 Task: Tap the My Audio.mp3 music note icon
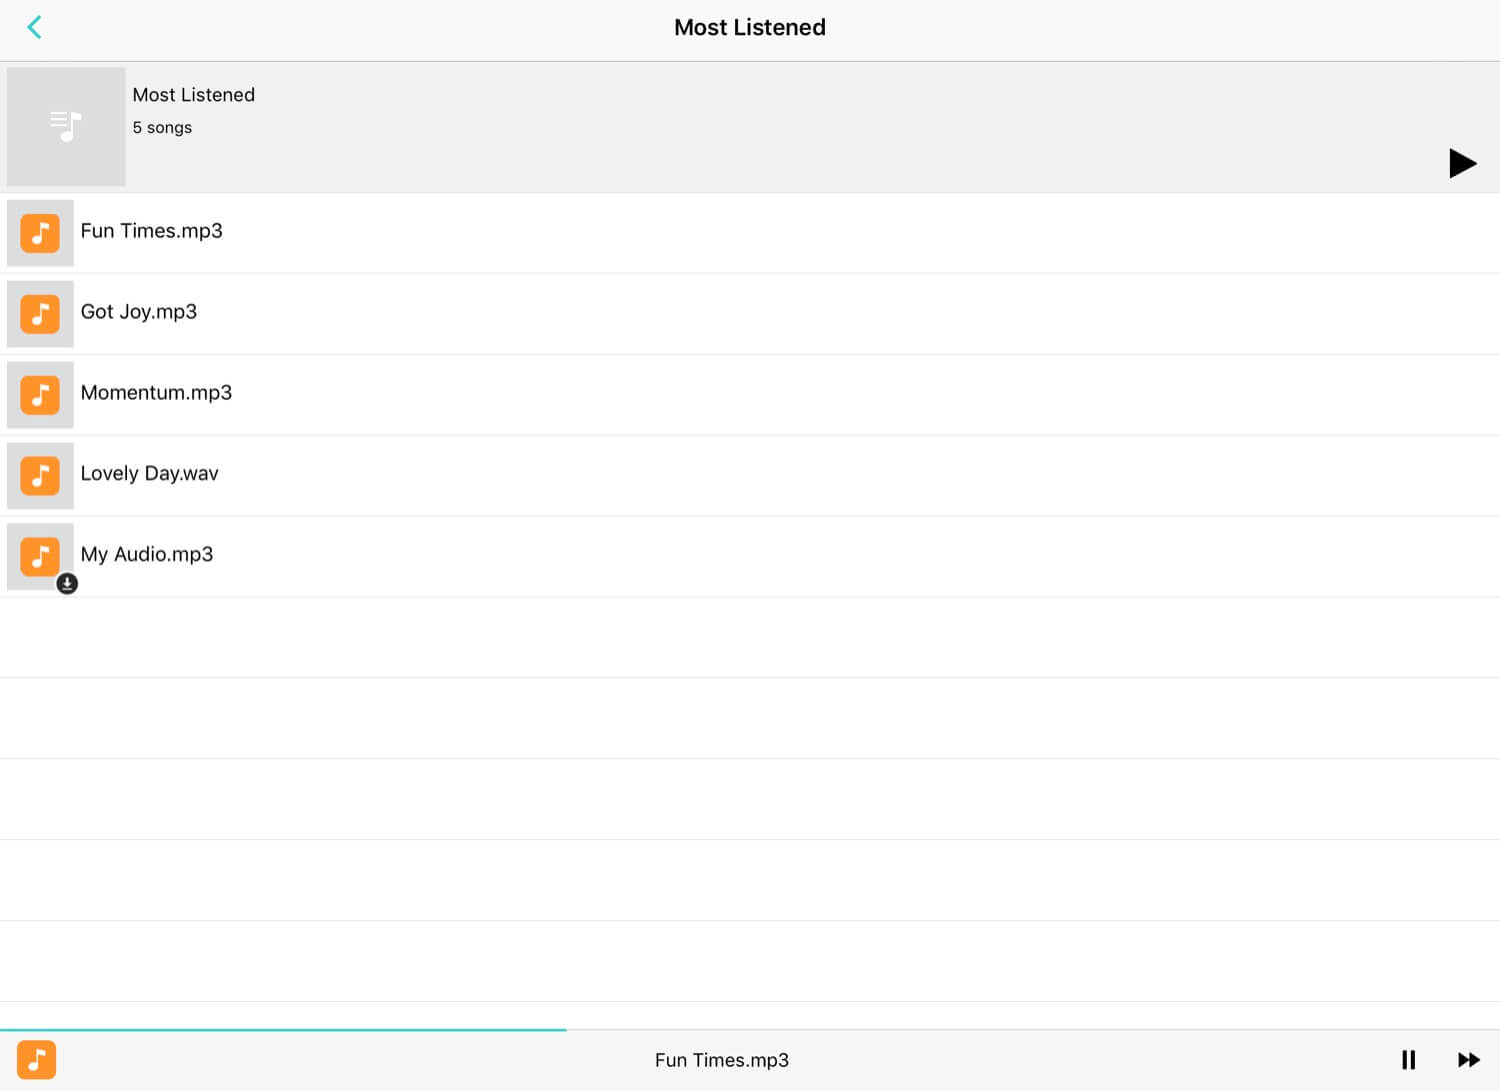40,557
